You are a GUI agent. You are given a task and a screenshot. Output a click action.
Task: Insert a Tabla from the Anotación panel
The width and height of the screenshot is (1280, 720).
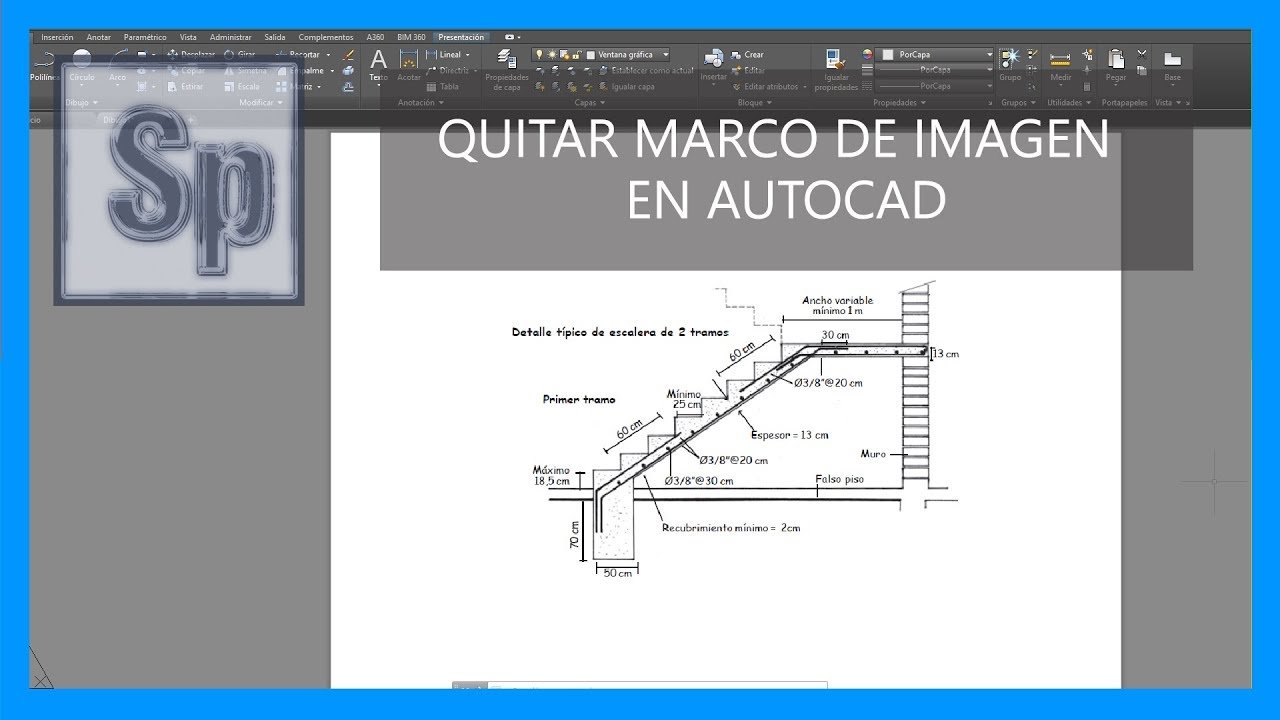443,86
